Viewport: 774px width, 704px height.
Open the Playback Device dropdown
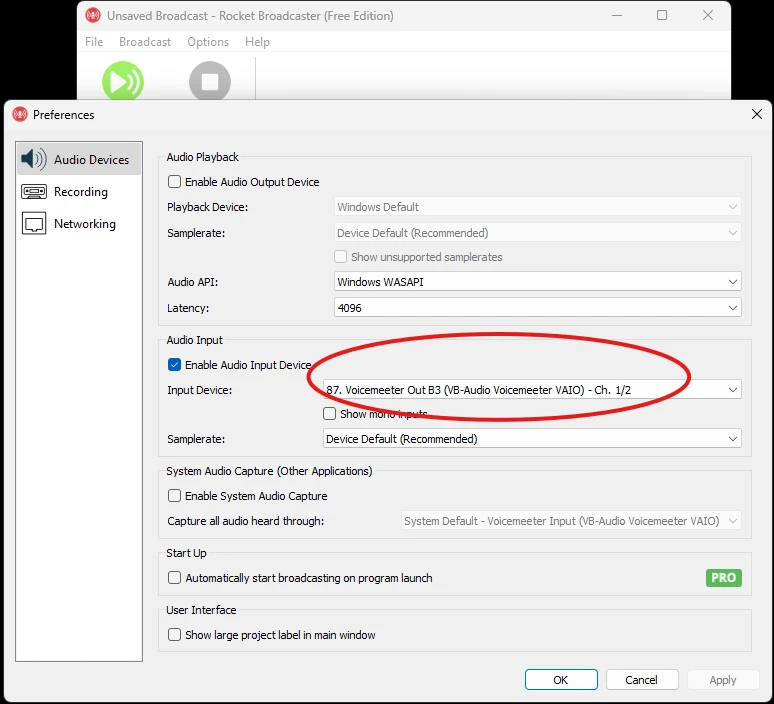[537, 206]
